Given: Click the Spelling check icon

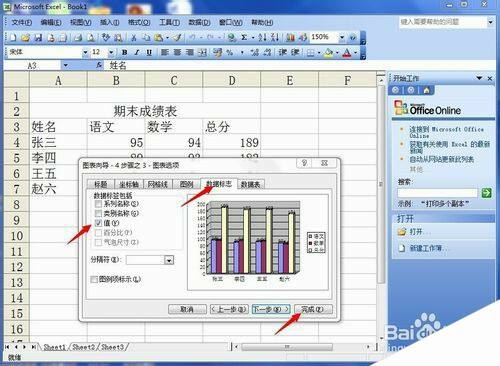Looking at the screenshot, I should [106, 38].
